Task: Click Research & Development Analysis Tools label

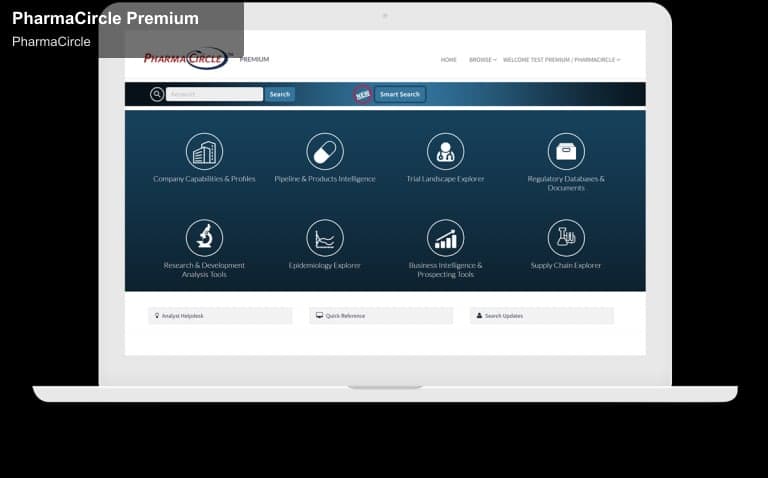Action: 204,270
